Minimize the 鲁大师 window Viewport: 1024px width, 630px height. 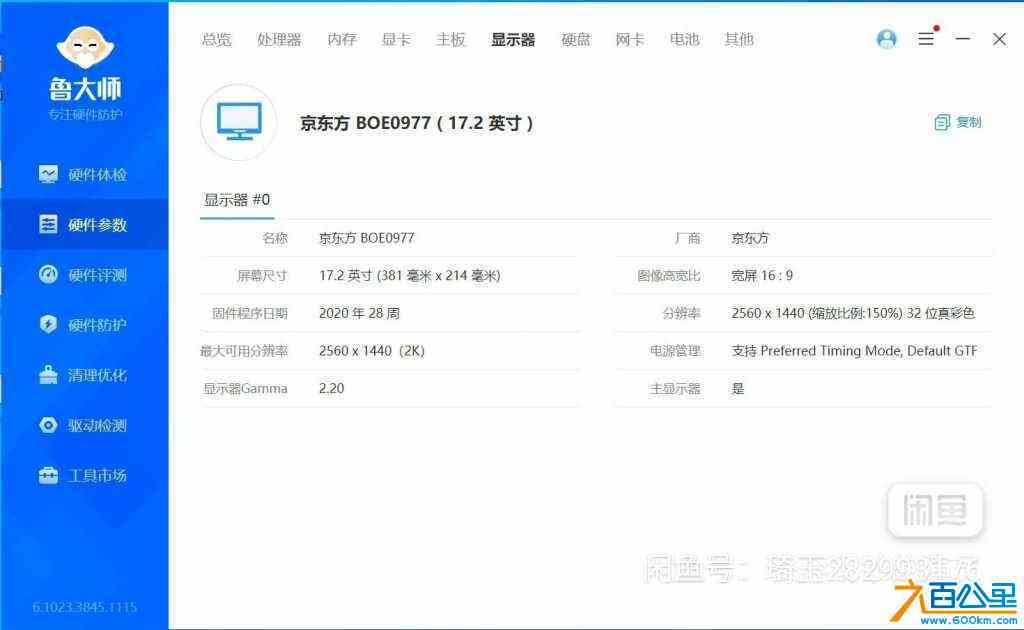pos(962,39)
